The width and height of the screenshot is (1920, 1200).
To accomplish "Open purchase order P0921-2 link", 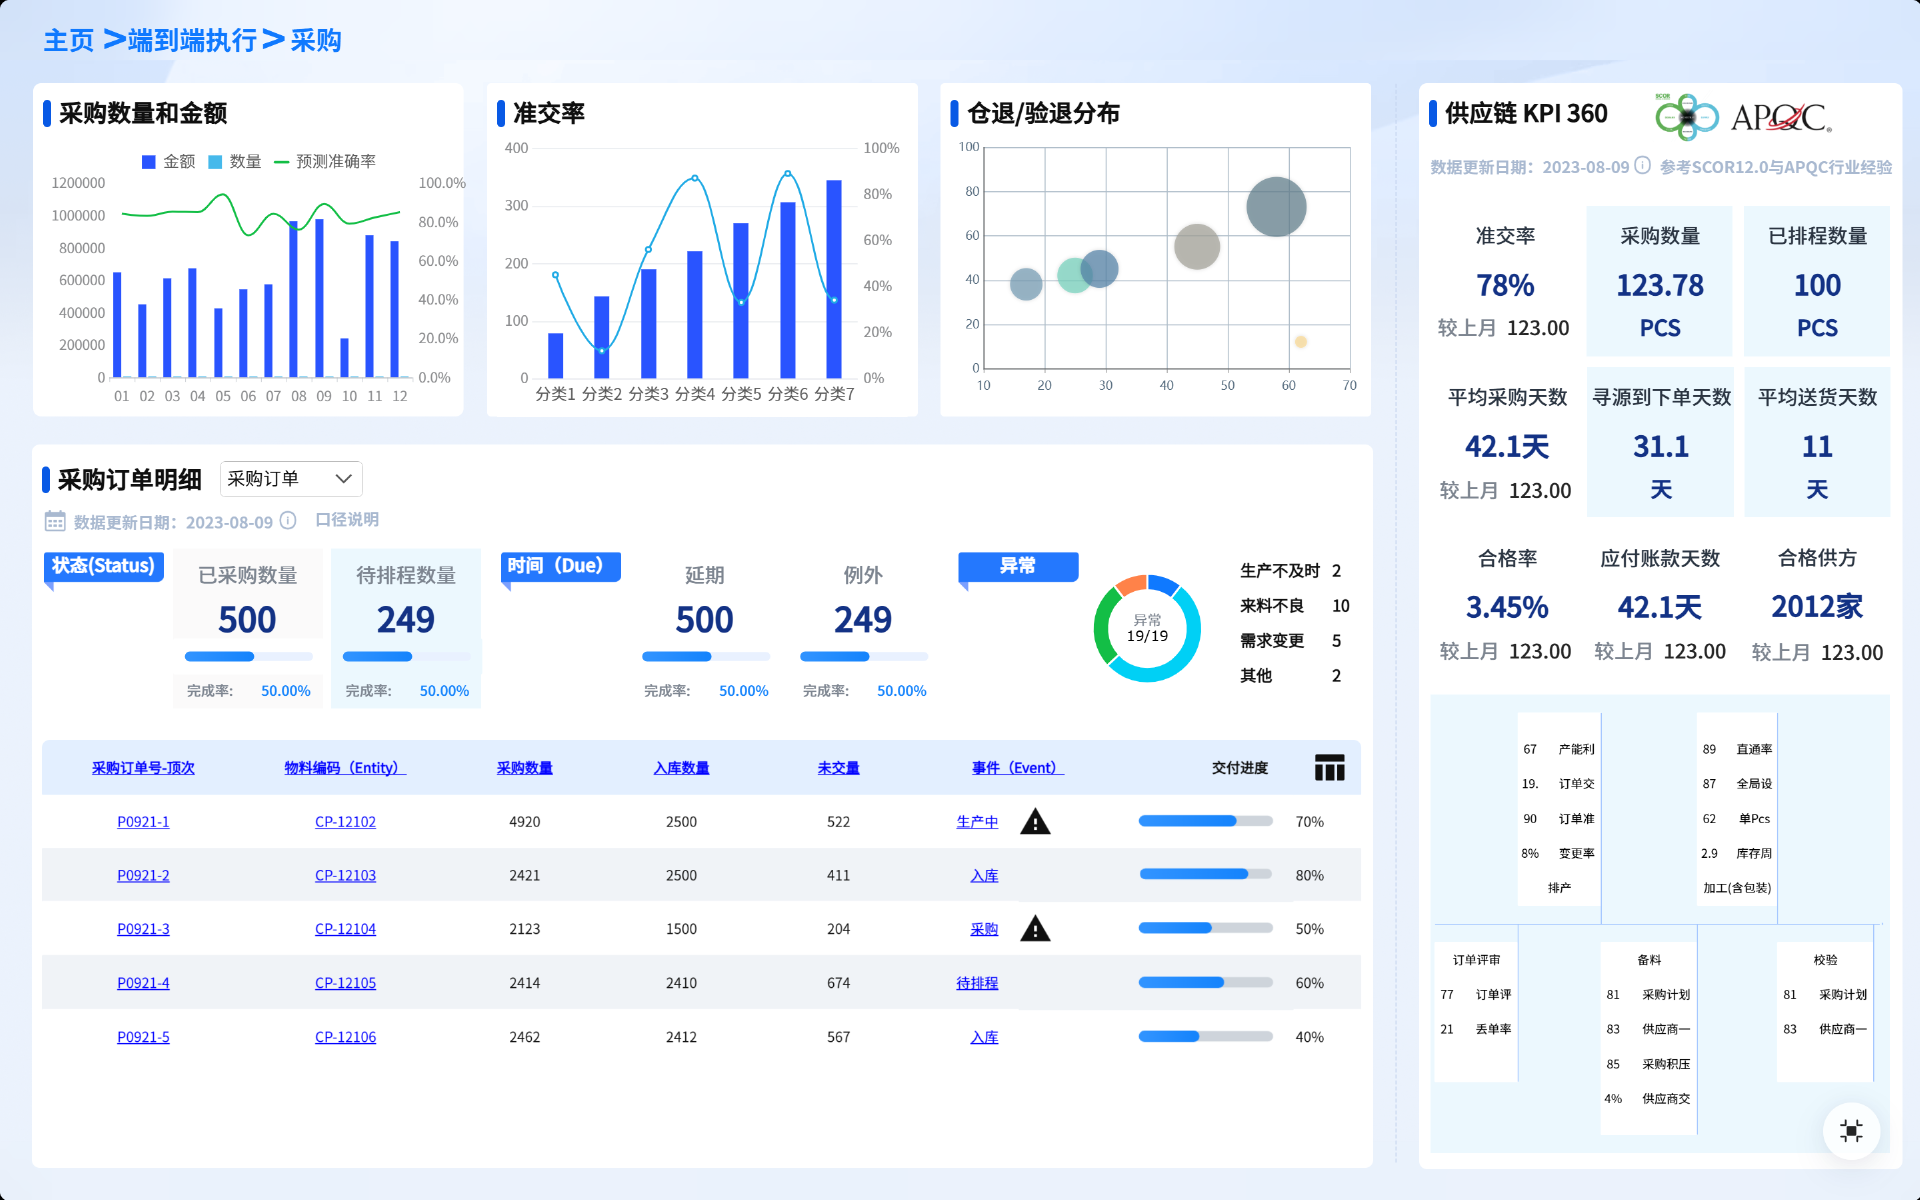I will [143, 875].
